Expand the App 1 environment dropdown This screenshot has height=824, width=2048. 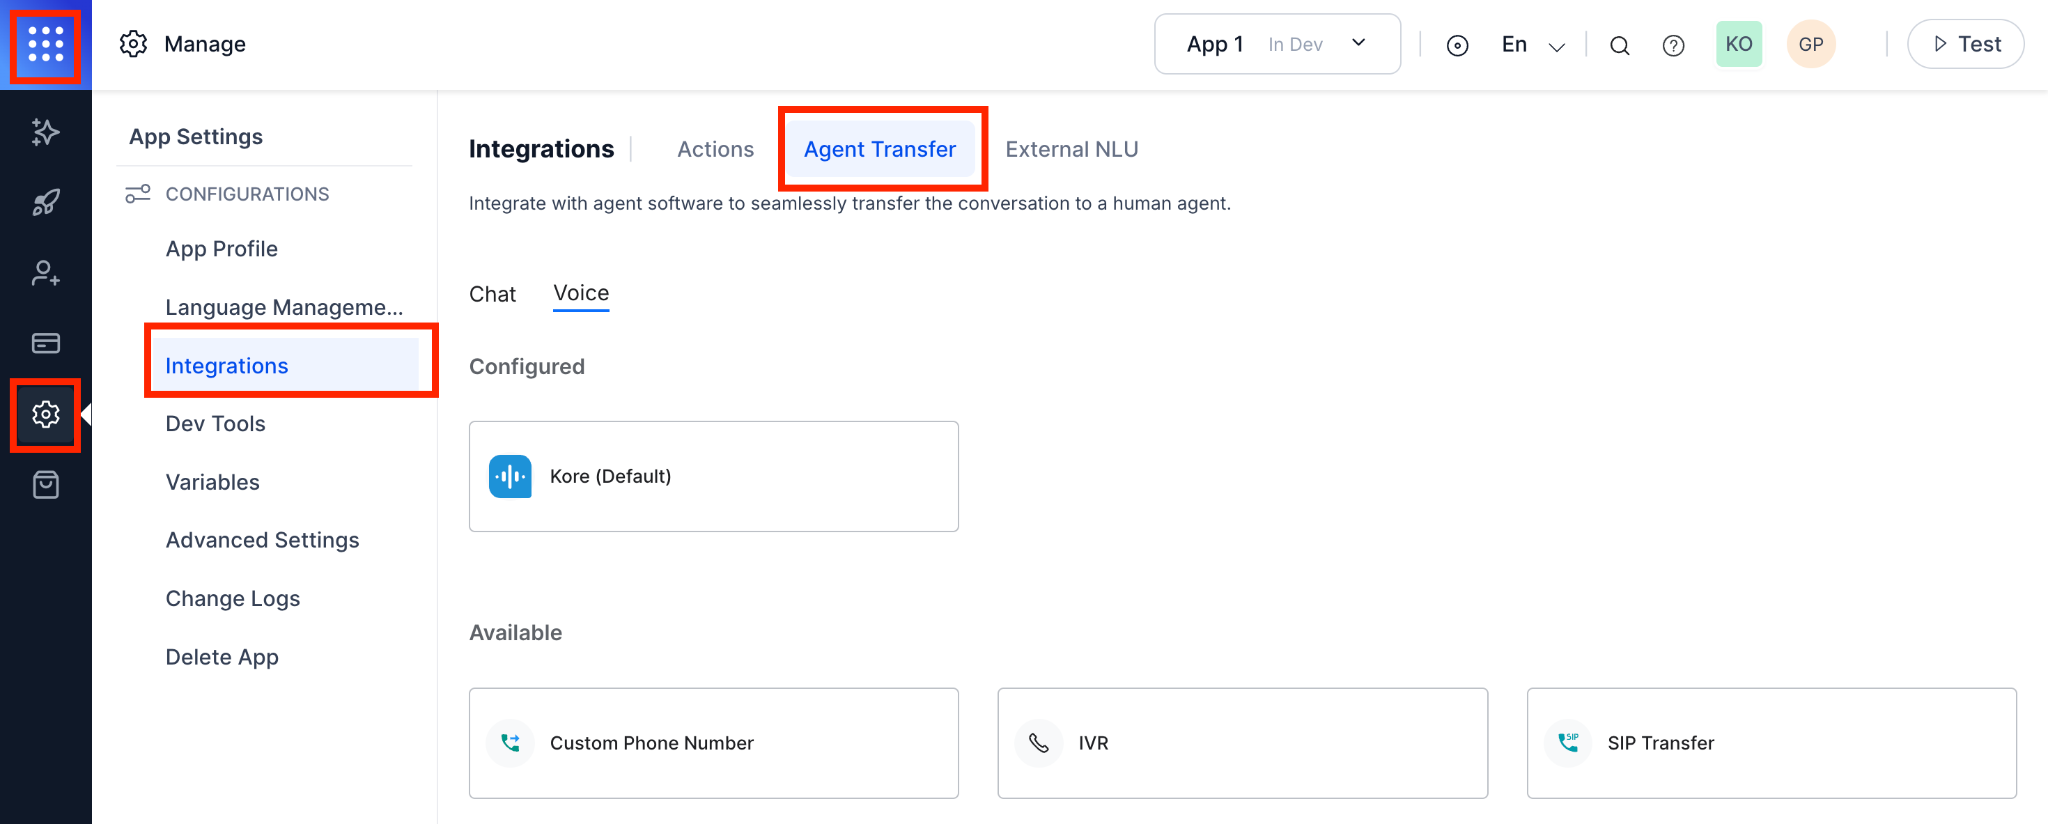pyautogui.click(x=1359, y=43)
